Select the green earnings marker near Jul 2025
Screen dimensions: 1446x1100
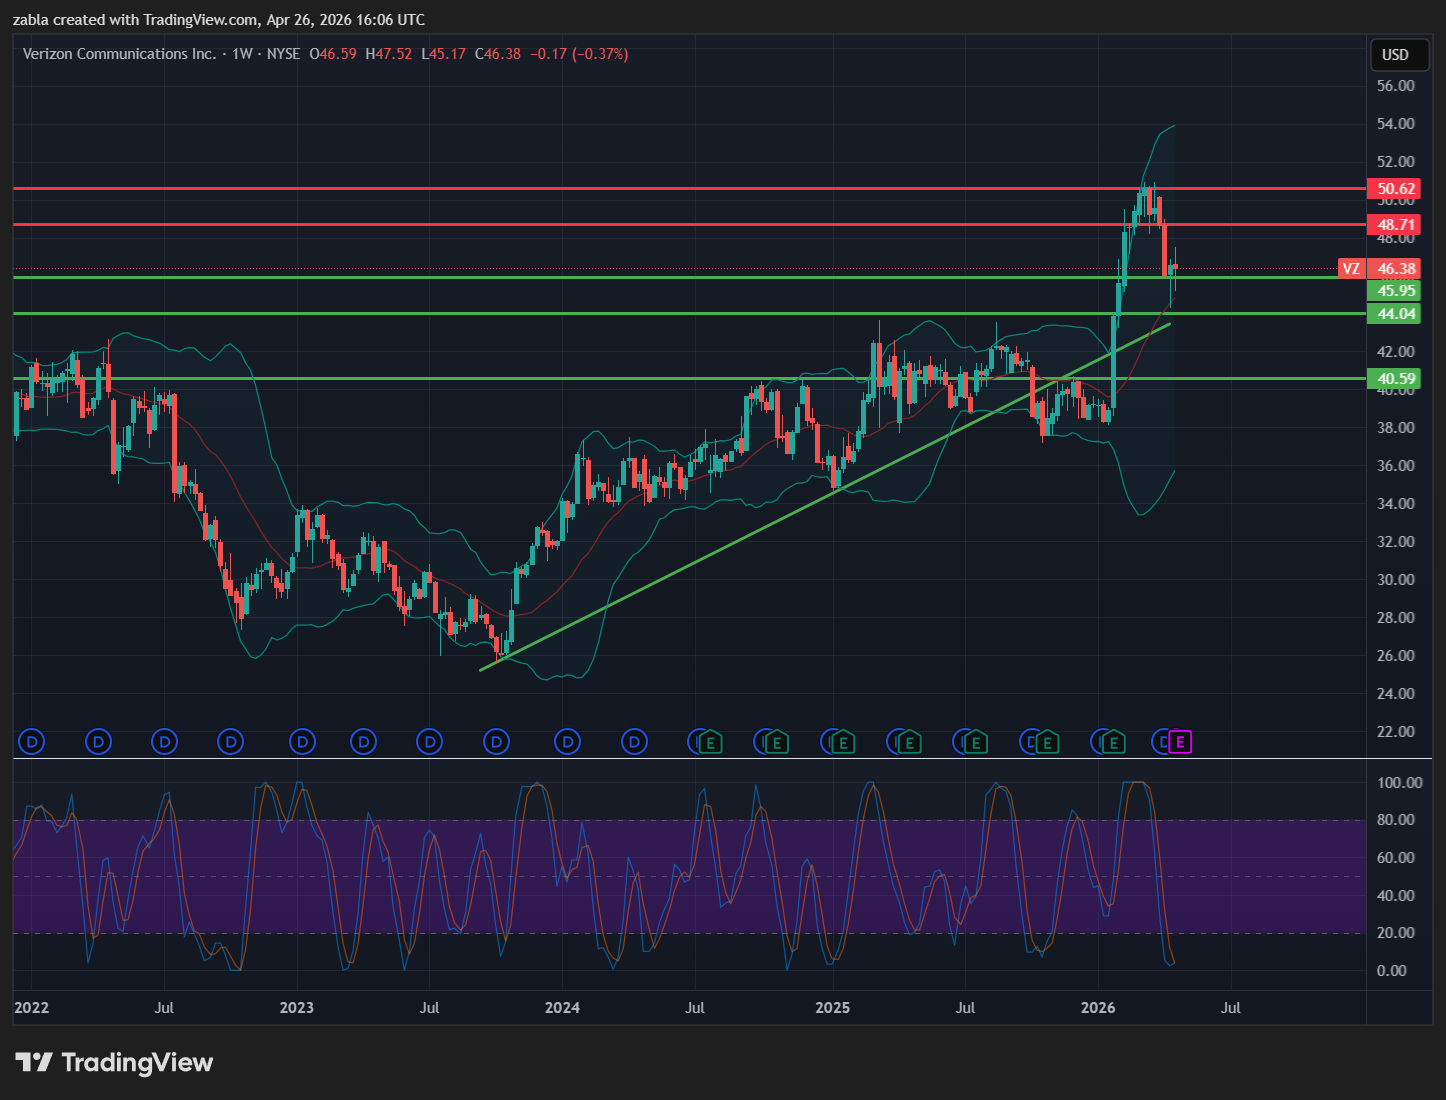[975, 742]
